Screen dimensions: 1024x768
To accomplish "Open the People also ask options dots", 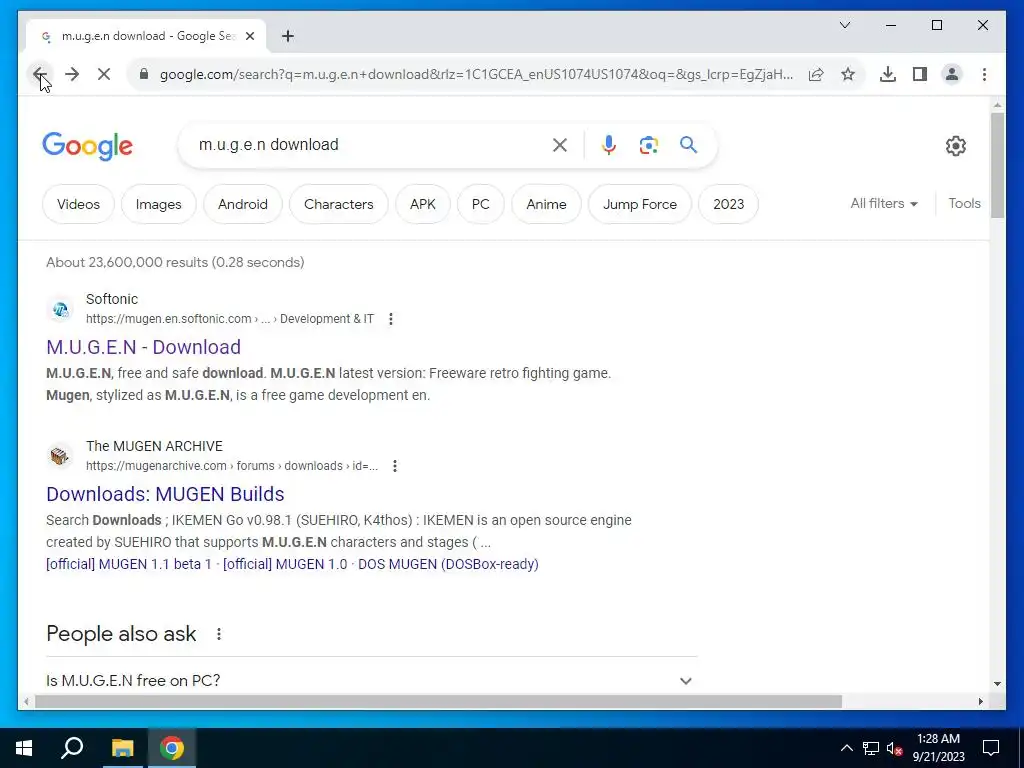I will pos(219,633).
